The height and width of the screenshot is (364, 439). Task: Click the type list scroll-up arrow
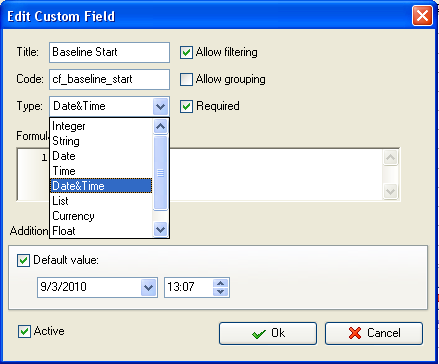[x=160, y=126]
